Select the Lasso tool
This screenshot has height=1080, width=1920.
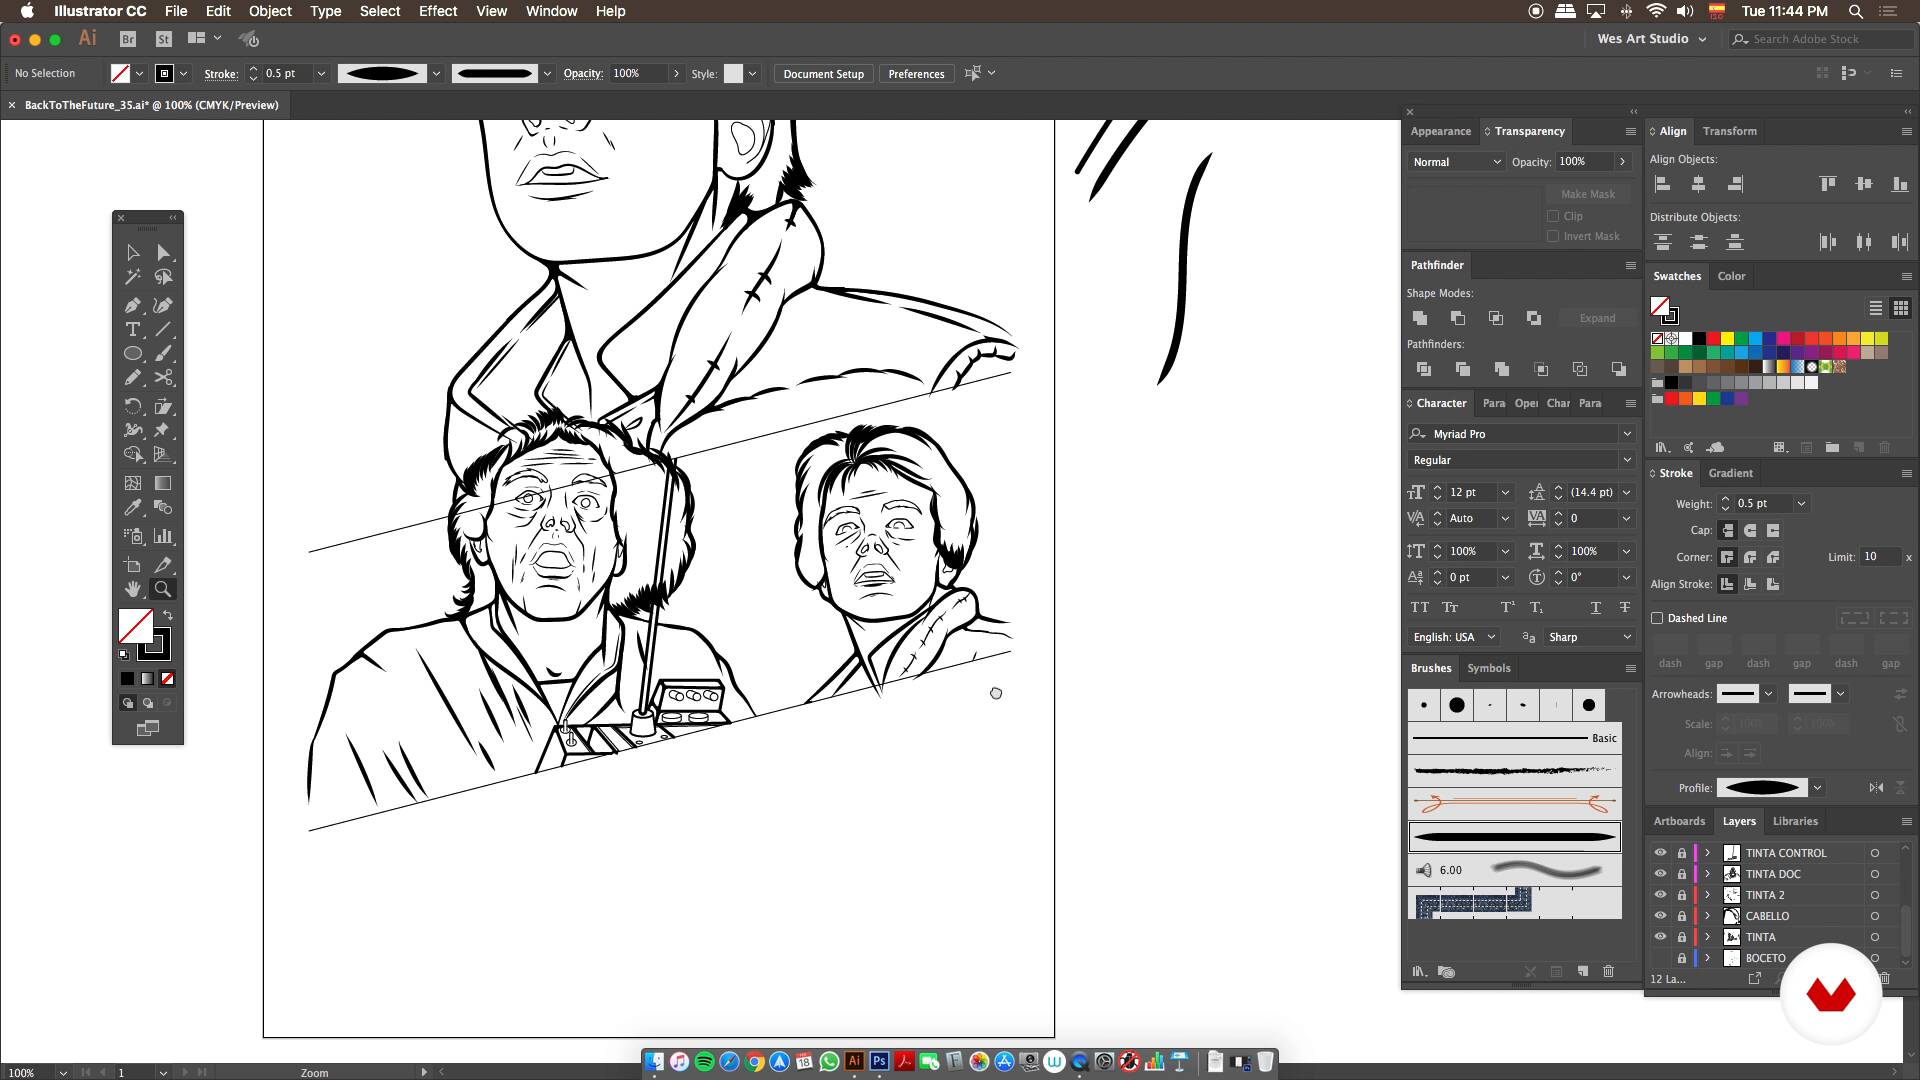[x=163, y=277]
